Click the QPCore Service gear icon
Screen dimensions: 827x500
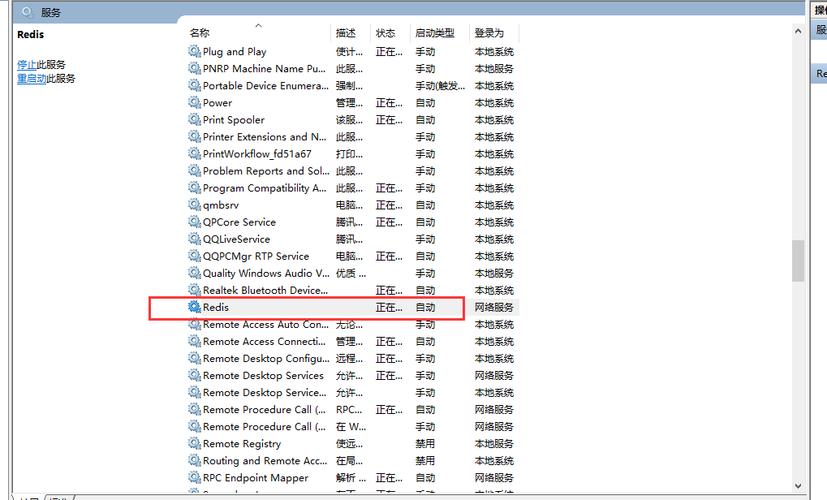click(x=194, y=222)
